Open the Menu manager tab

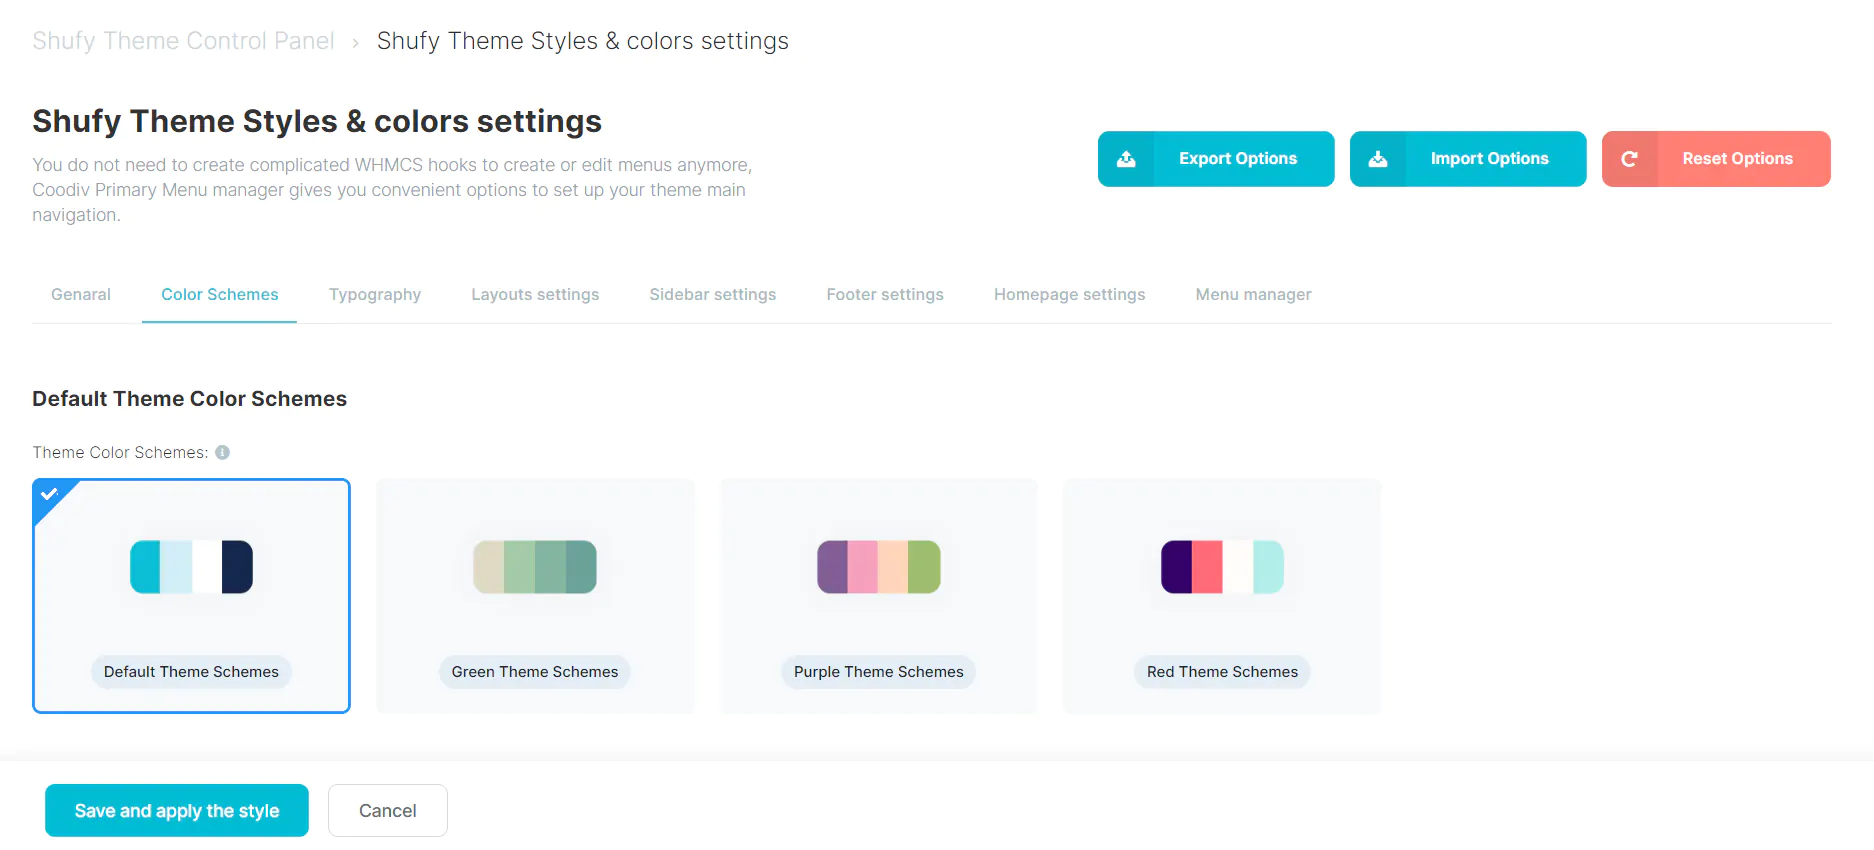tap(1253, 294)
